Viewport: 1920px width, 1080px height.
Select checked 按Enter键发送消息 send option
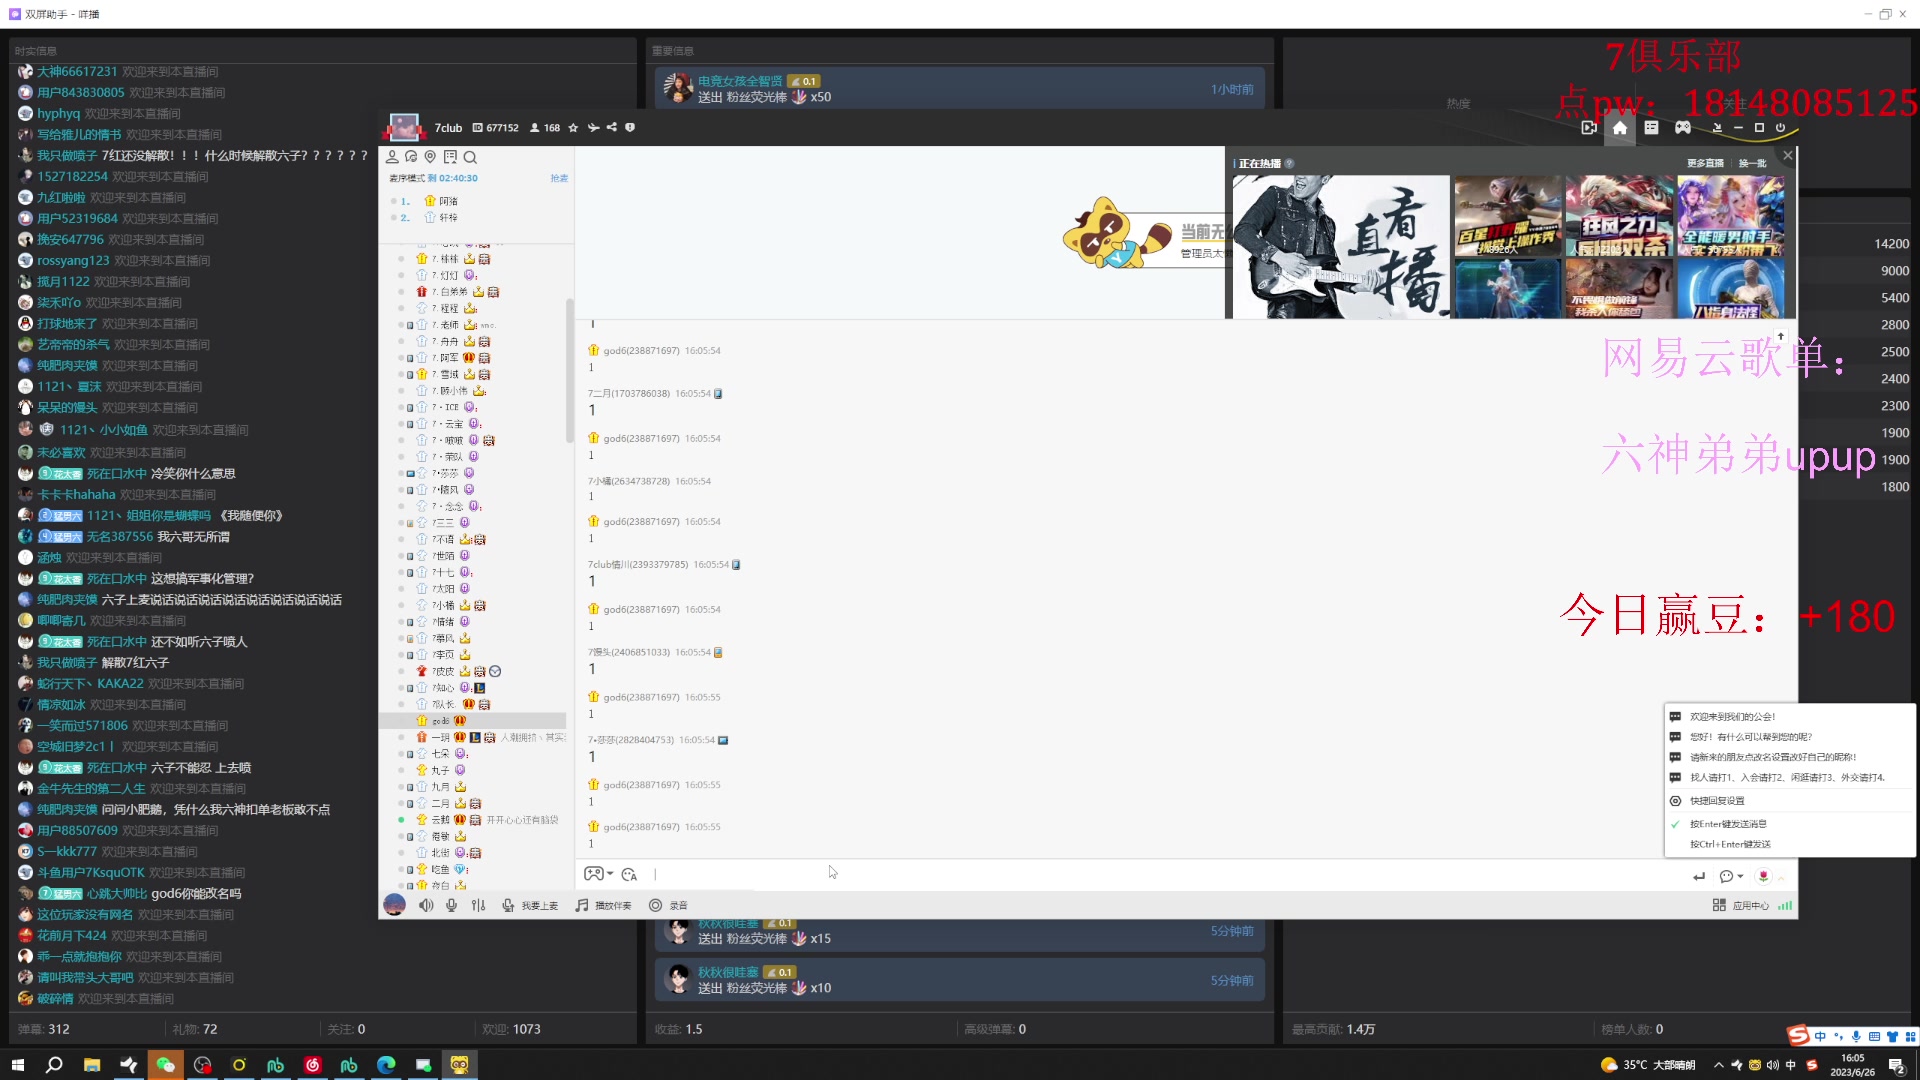(x=1728, y=824)
